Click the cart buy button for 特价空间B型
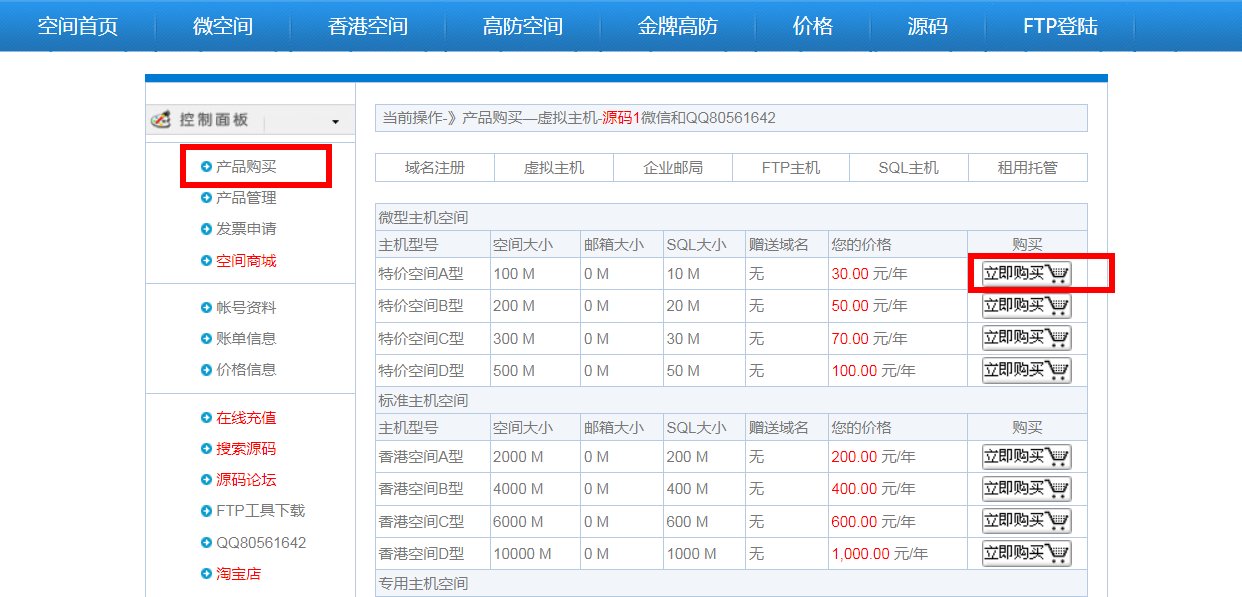Image resolution: width=1242 pixels, height=597 pixels. pos(1026,306)
